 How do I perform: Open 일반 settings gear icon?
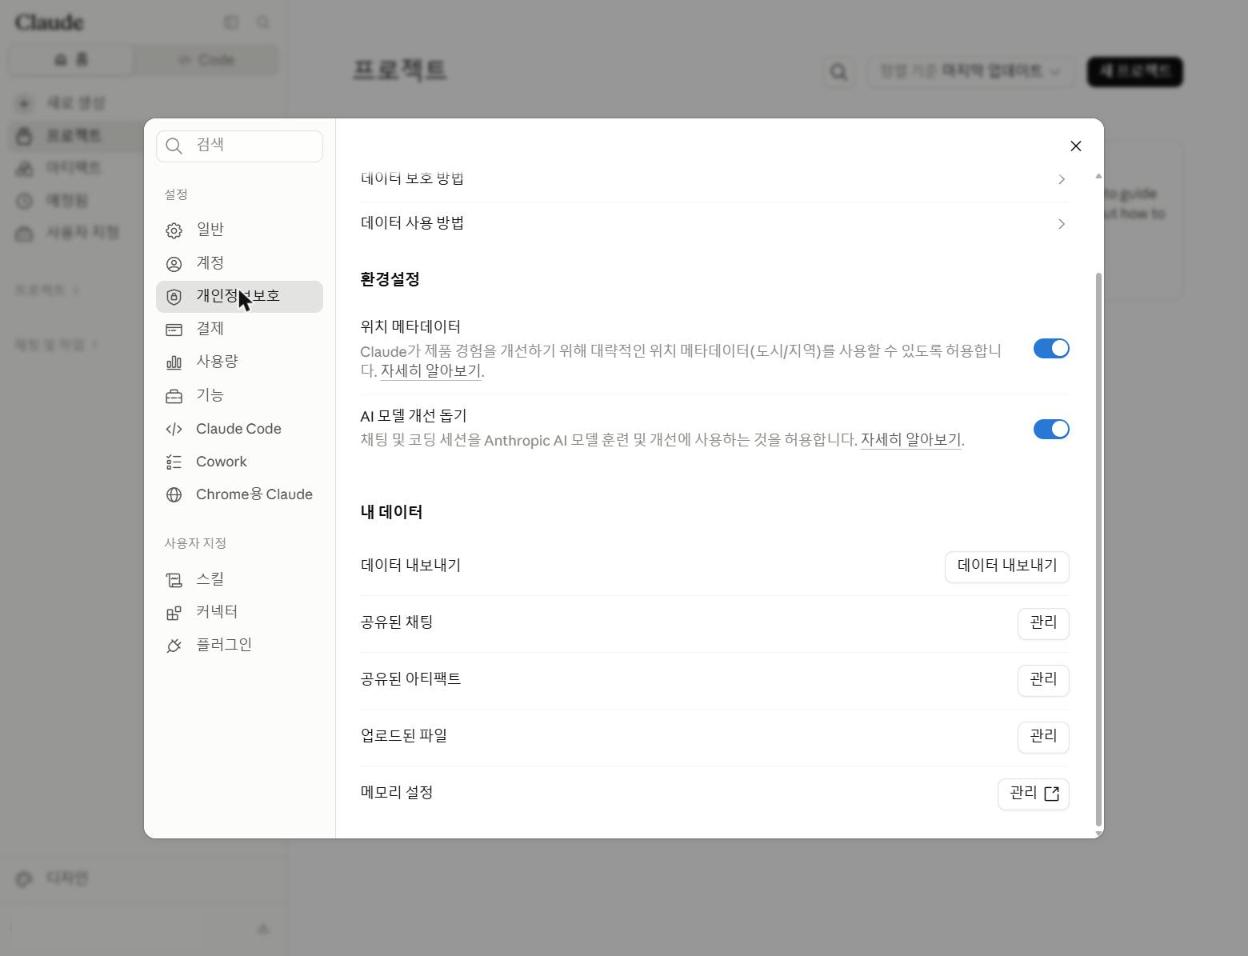(x=174, y=230)
